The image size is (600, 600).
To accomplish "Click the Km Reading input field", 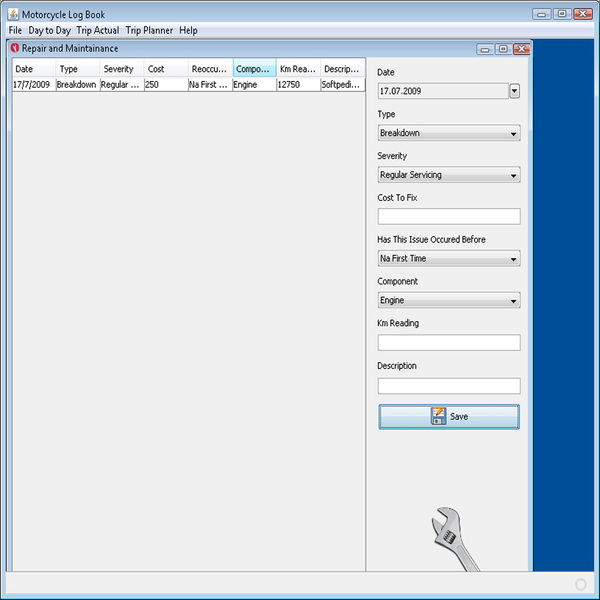I will click(449, 342).
